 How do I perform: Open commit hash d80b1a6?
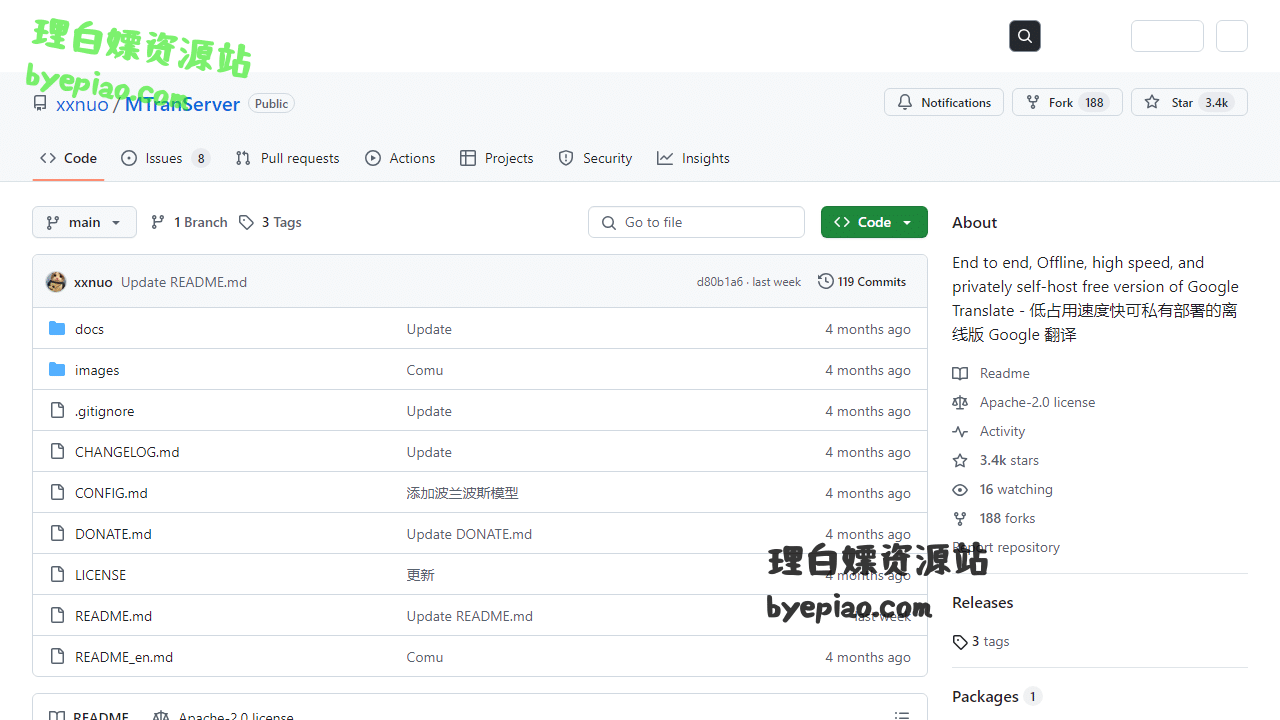pyautogui.click(x=720, y=282)
